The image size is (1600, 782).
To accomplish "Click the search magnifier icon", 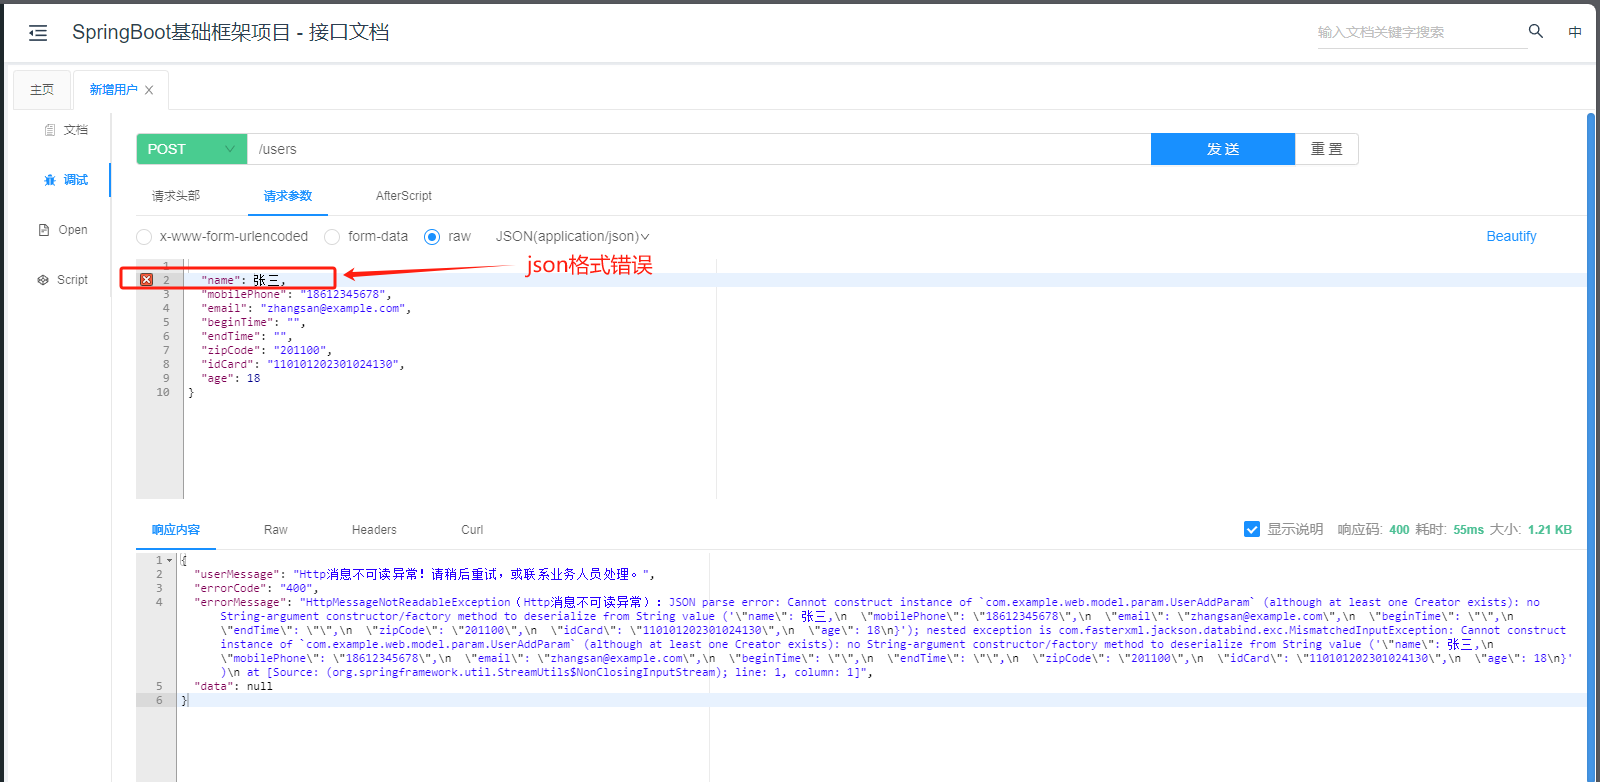I will pyautogui.click(x=1536, y=31).
